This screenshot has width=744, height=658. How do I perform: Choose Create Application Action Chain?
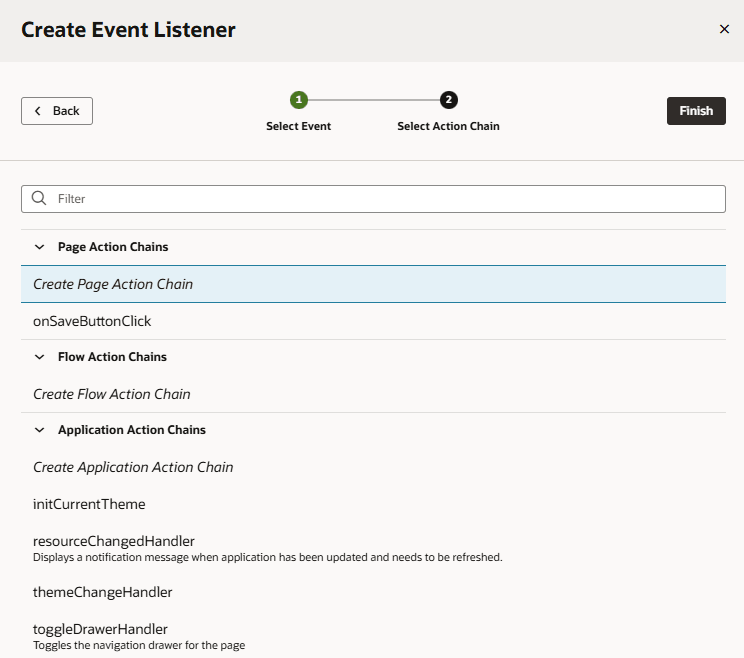[373, 467]
